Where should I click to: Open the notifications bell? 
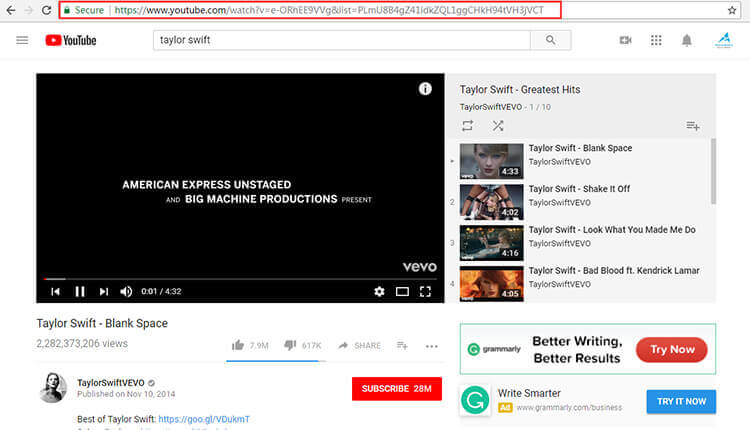[687, 40]
